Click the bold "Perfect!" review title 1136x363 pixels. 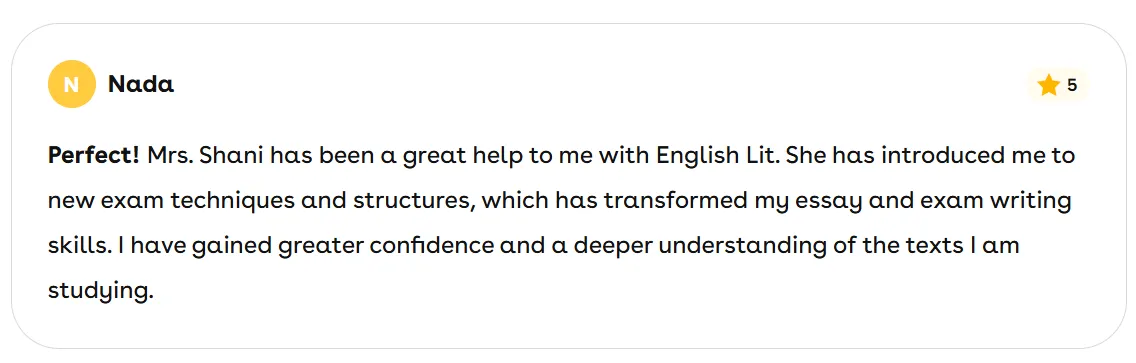point(93,155)
